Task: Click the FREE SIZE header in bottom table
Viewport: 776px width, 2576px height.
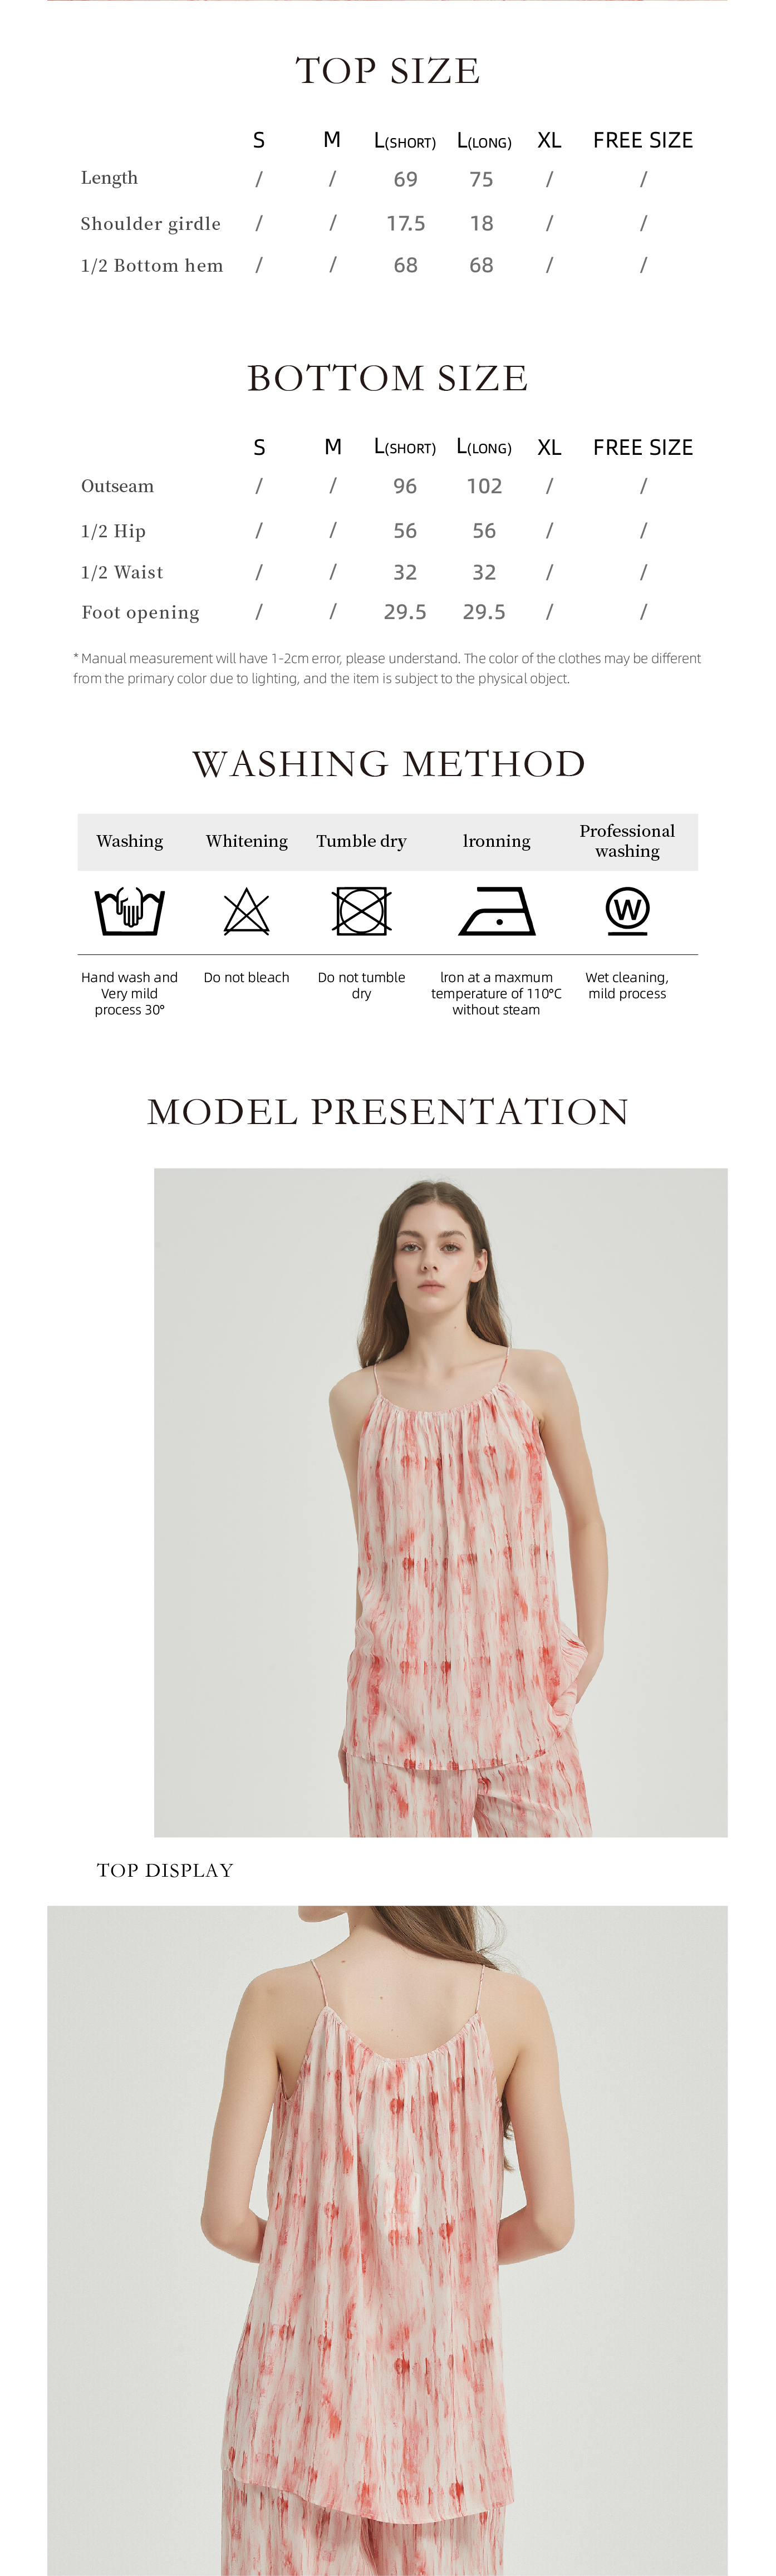Action: coord(643,448)
